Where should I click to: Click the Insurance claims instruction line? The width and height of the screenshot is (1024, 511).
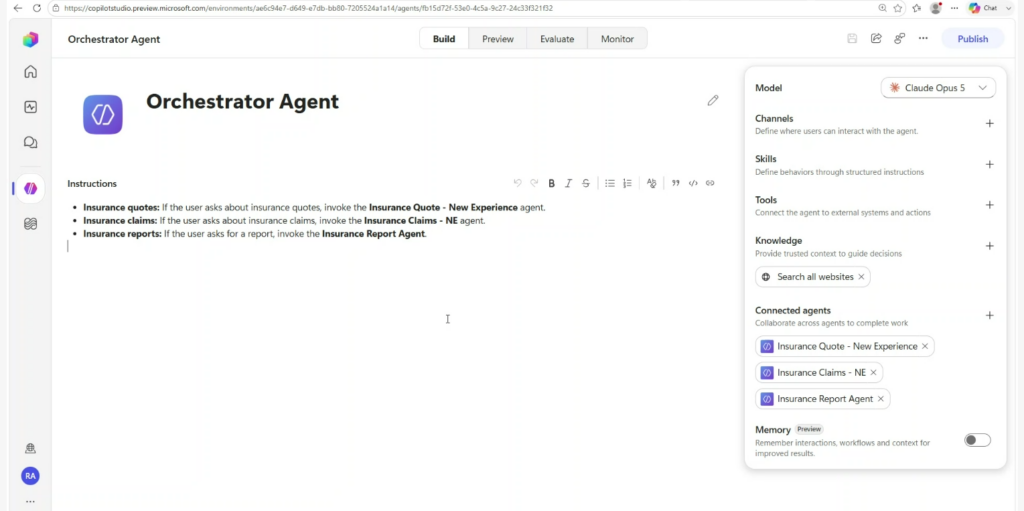coord(284,221)
